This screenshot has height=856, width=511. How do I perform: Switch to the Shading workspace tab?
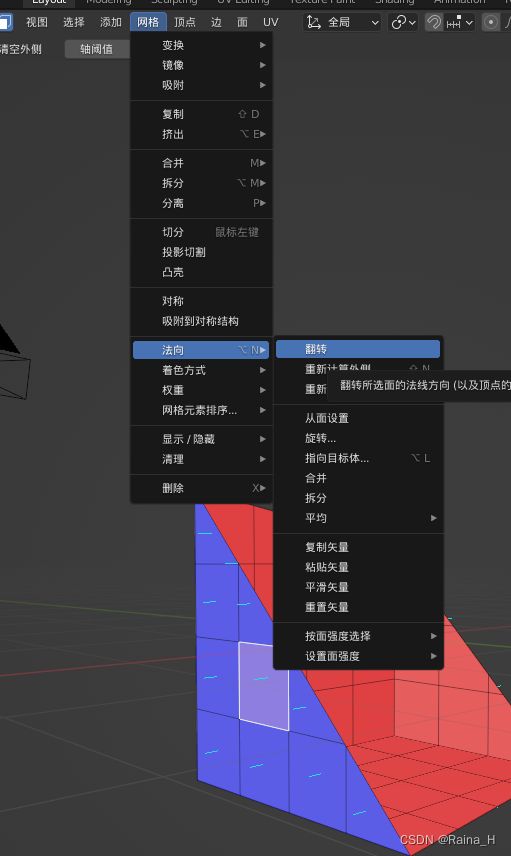point(394,2)
